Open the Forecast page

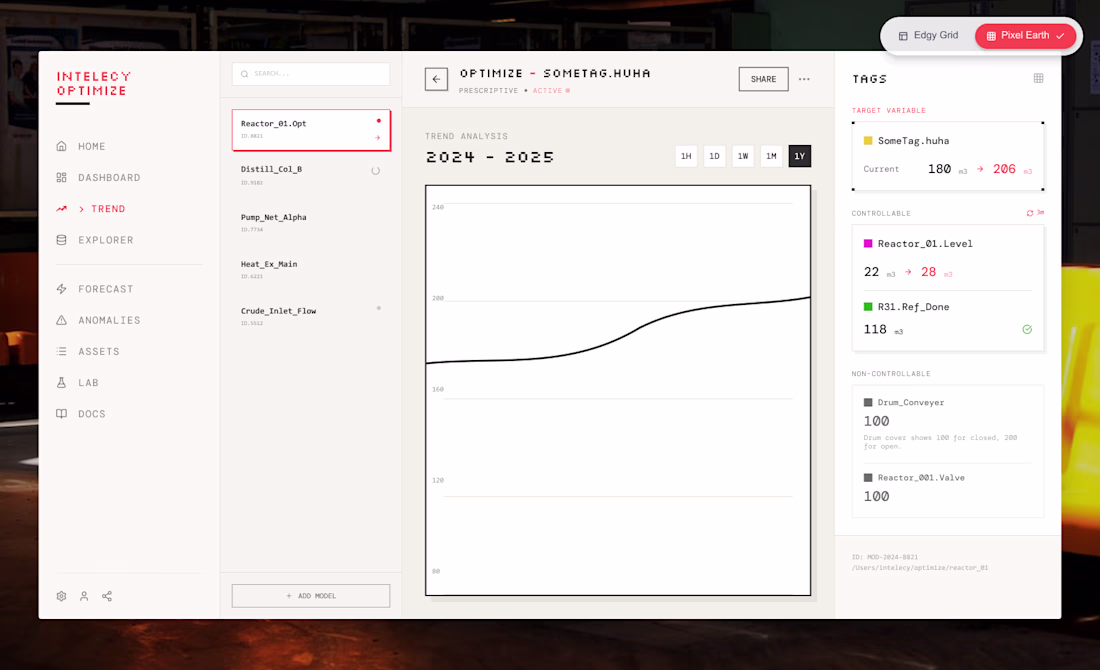click(x=105, y=289)
